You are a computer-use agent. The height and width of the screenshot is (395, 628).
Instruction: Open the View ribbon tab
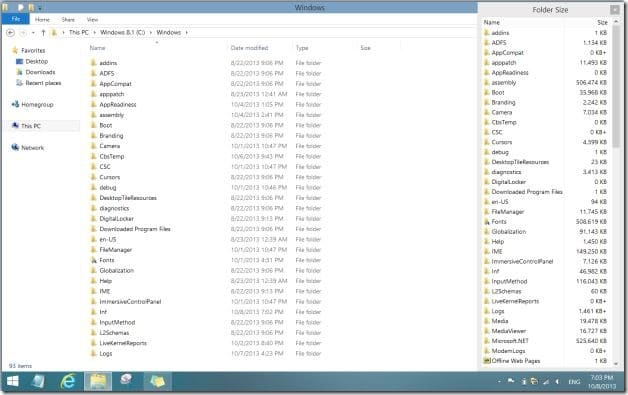(92, 19)
